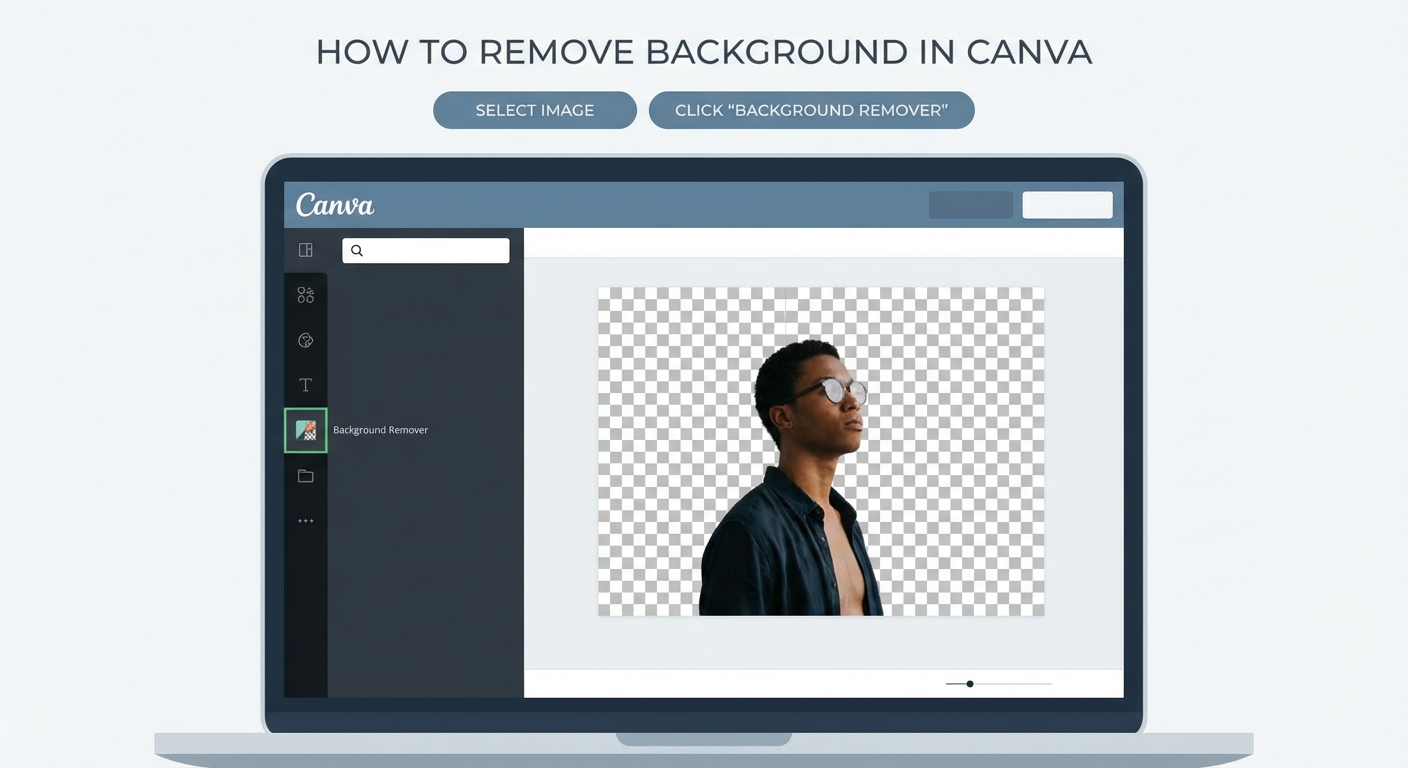Click the right end of zoom slider track
This screenshot has width=1408, height=768.
1049,684
